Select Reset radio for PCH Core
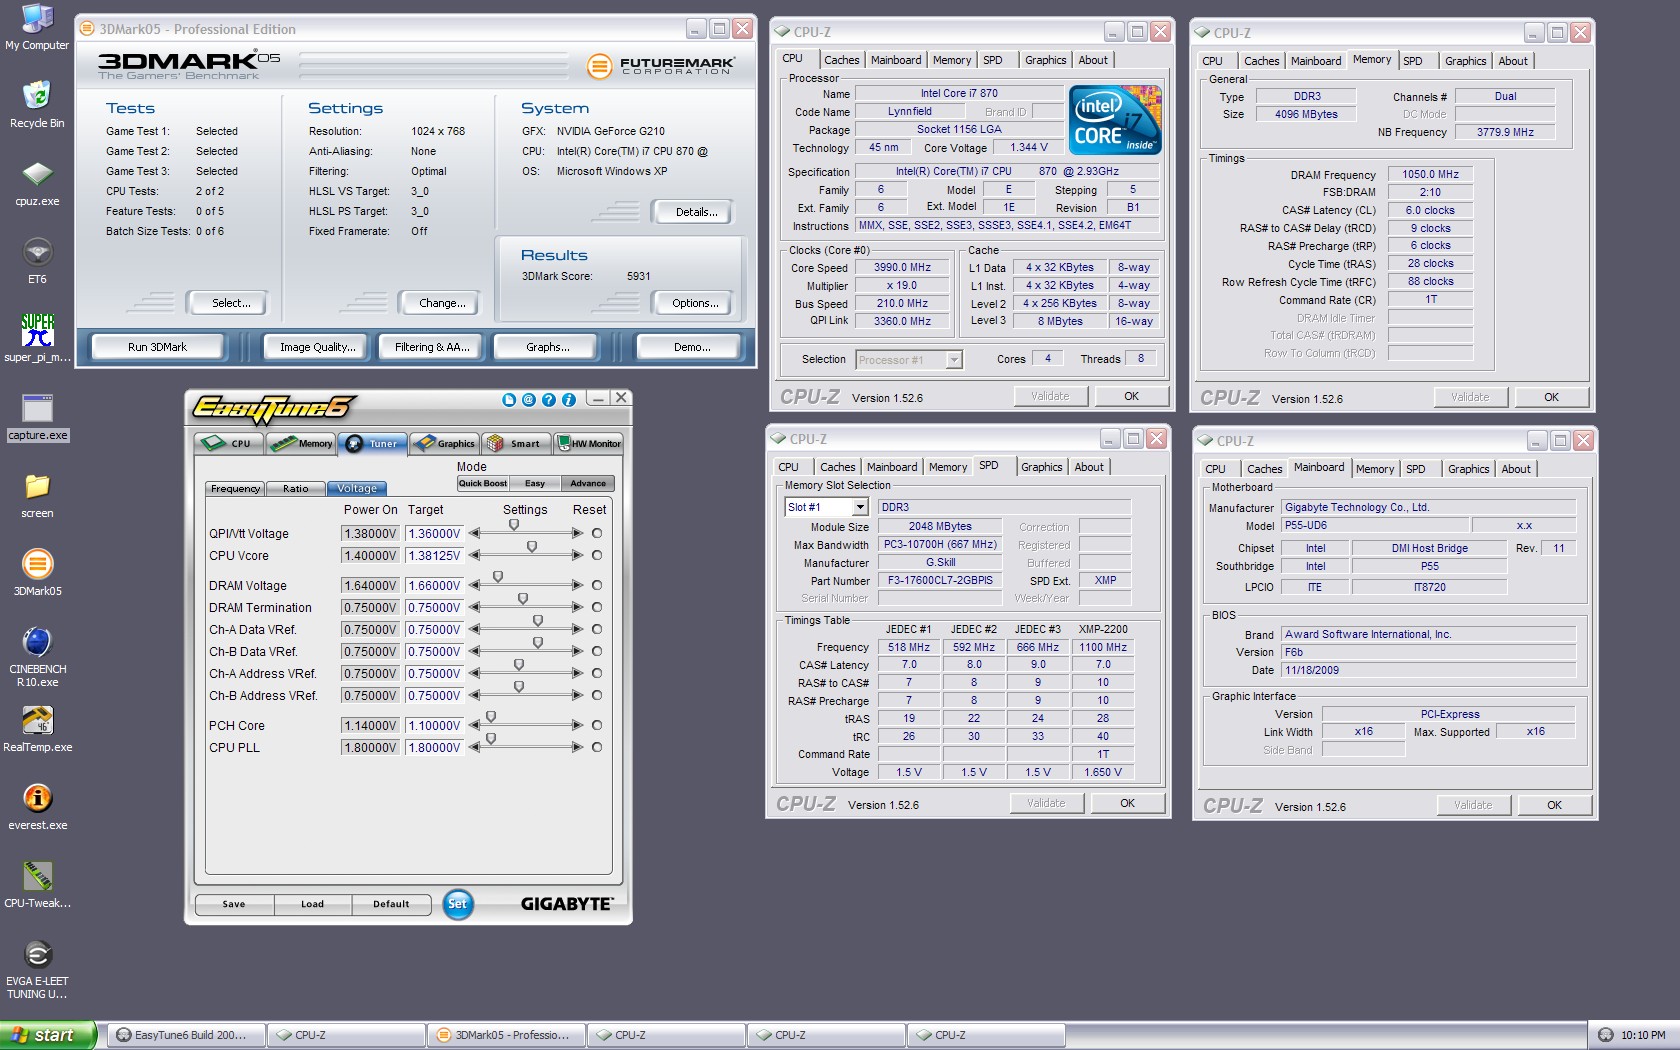The image size is (1680, 1050). point(597,726)
